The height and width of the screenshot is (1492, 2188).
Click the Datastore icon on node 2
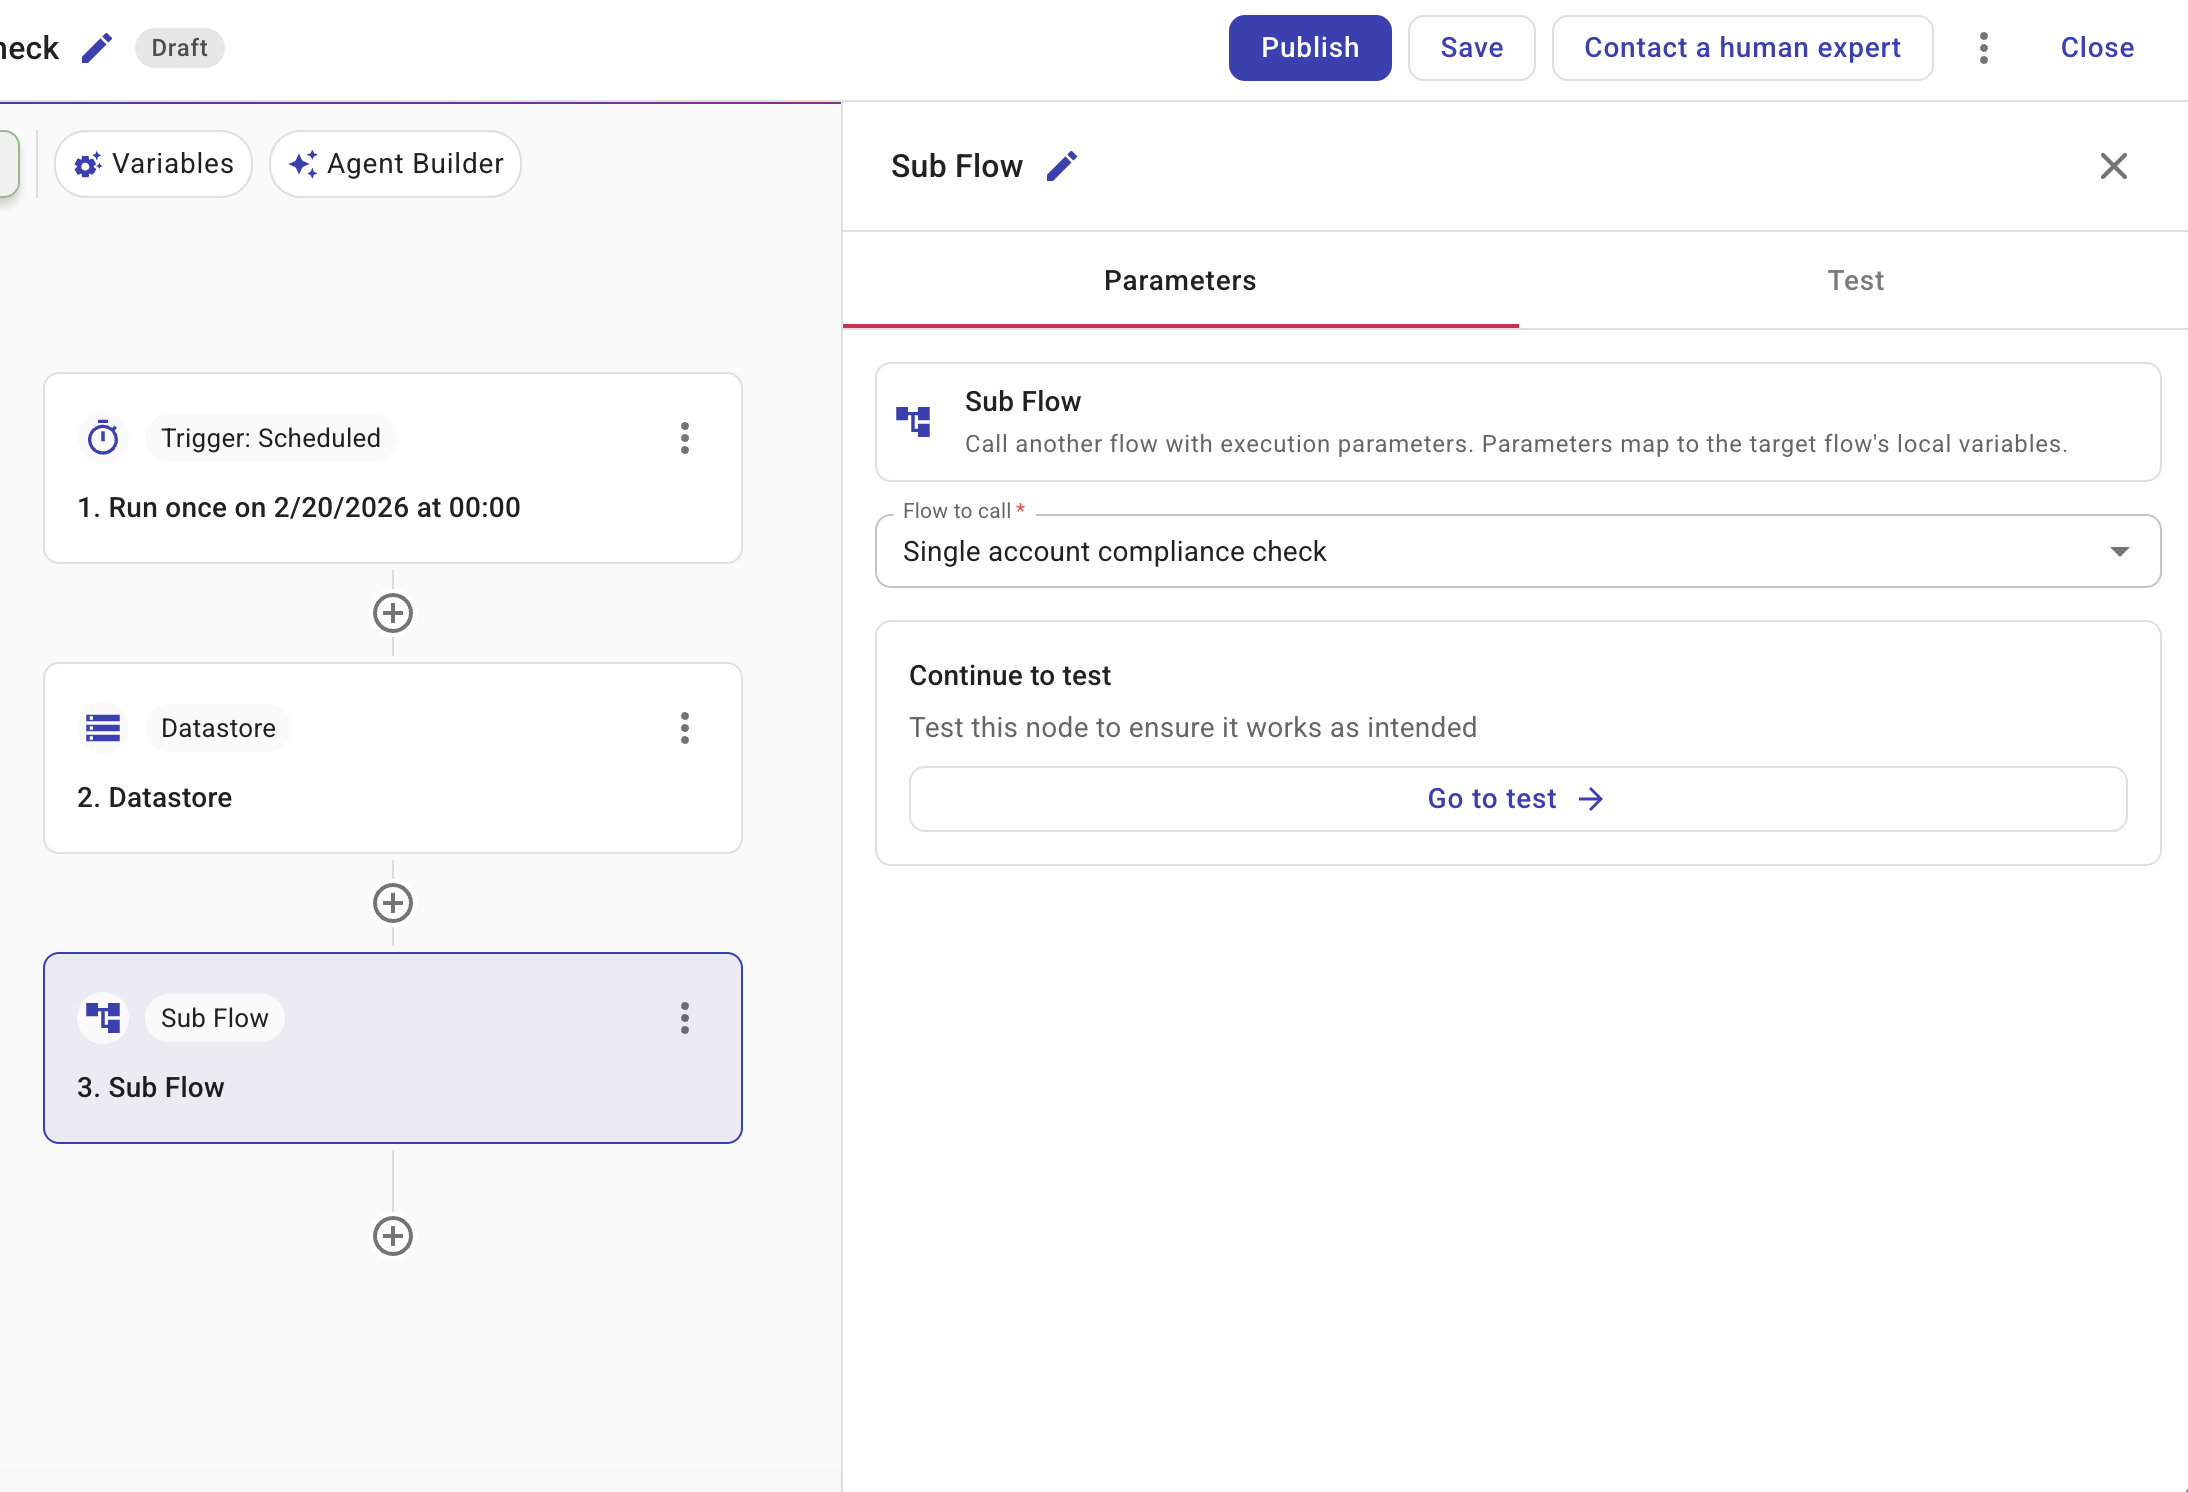(103, 727)
